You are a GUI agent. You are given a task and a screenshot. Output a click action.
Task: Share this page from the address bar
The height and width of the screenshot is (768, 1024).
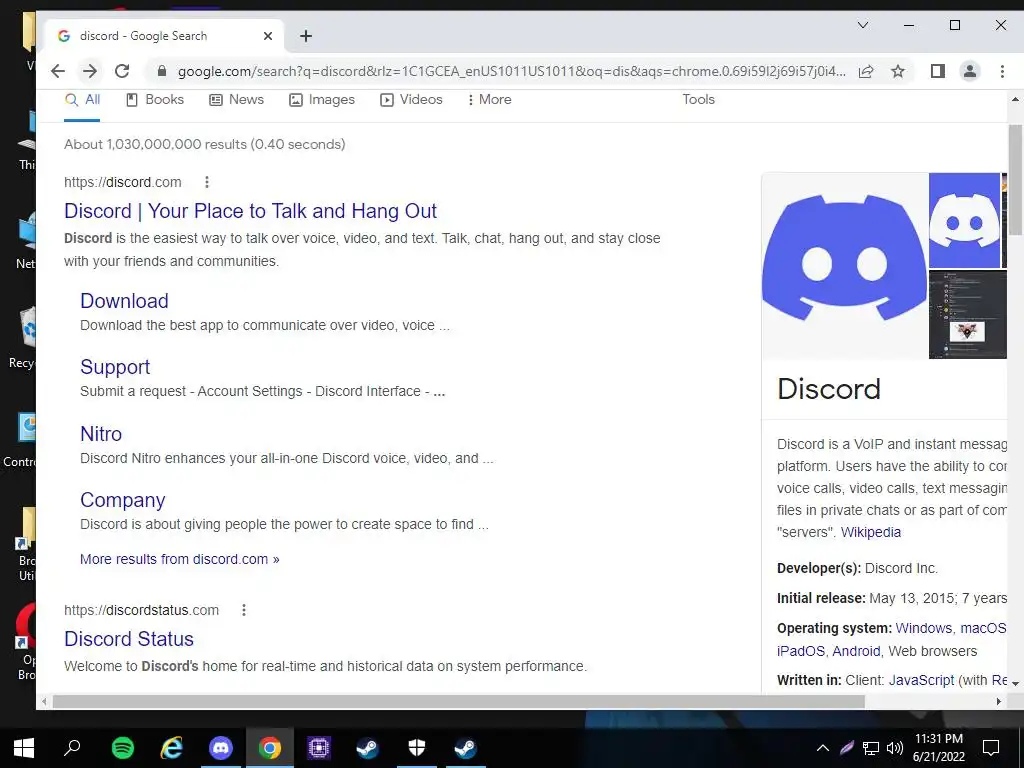tap(866, 71)
